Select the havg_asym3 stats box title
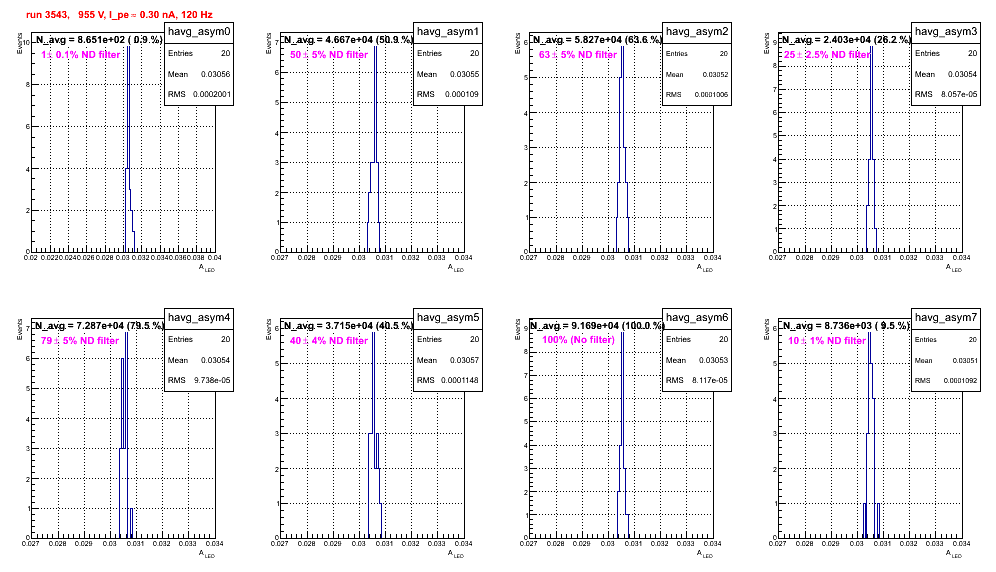Screen dimensions: 996x572 click(x=946, y=31)
